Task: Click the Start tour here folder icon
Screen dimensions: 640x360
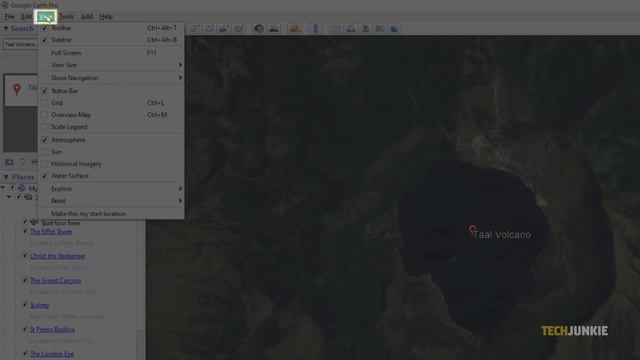Action: [34, 222]
